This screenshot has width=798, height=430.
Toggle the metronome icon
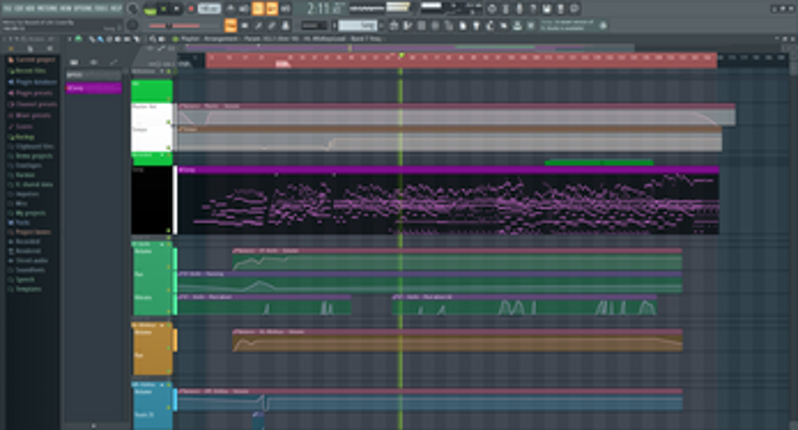coord(230,9)
